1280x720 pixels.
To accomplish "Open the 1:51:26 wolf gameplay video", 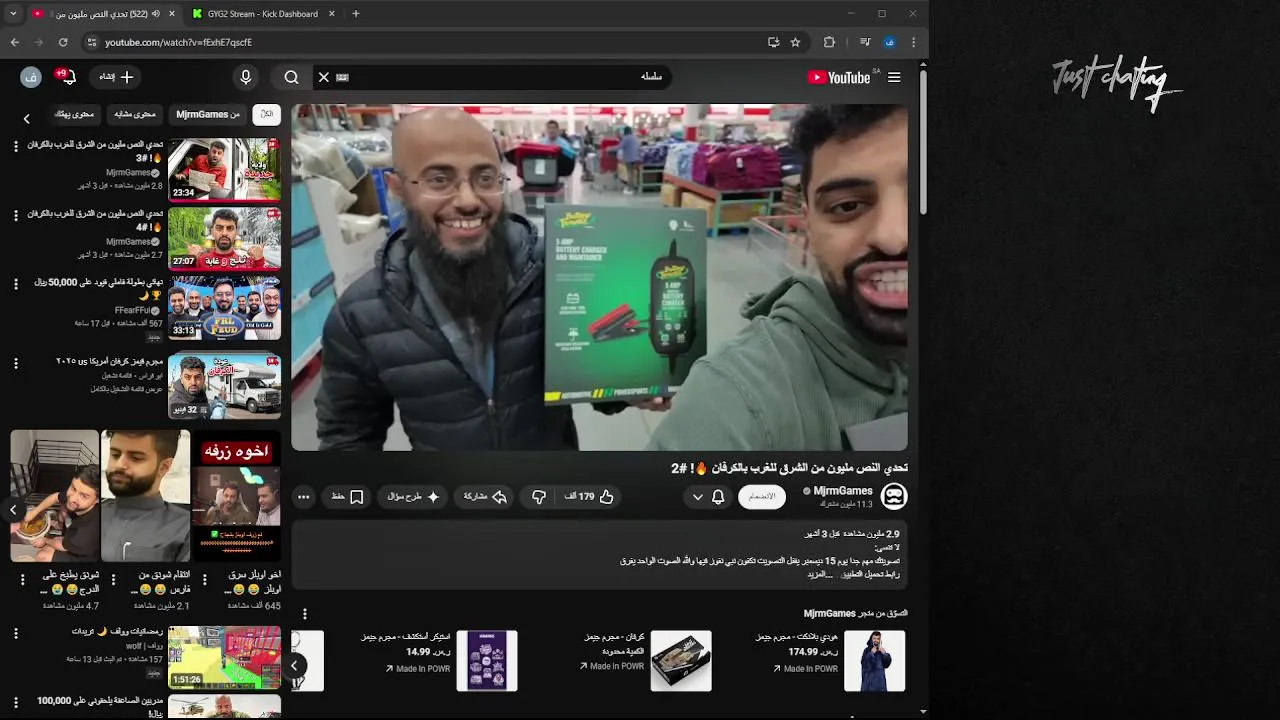I will [x=224, y=657].
